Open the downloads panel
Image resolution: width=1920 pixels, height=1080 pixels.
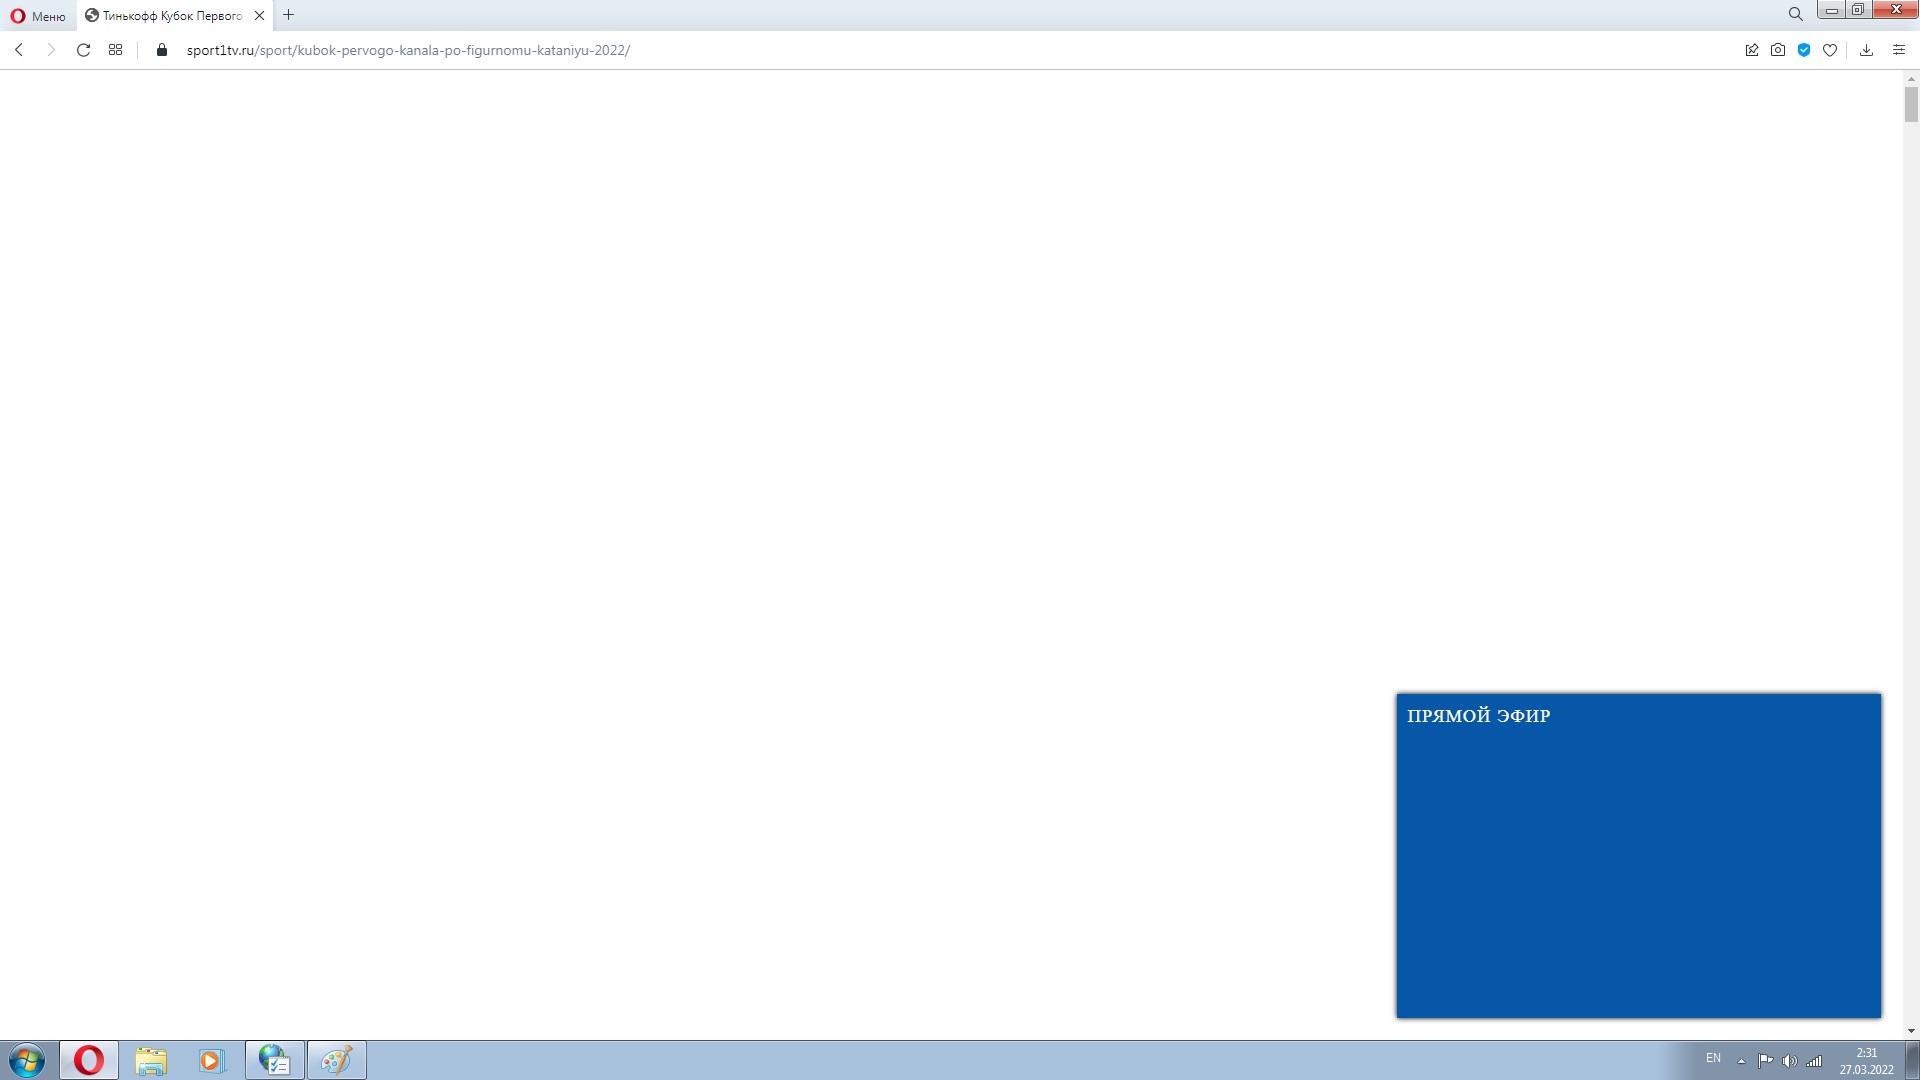tap(1866, 50)
